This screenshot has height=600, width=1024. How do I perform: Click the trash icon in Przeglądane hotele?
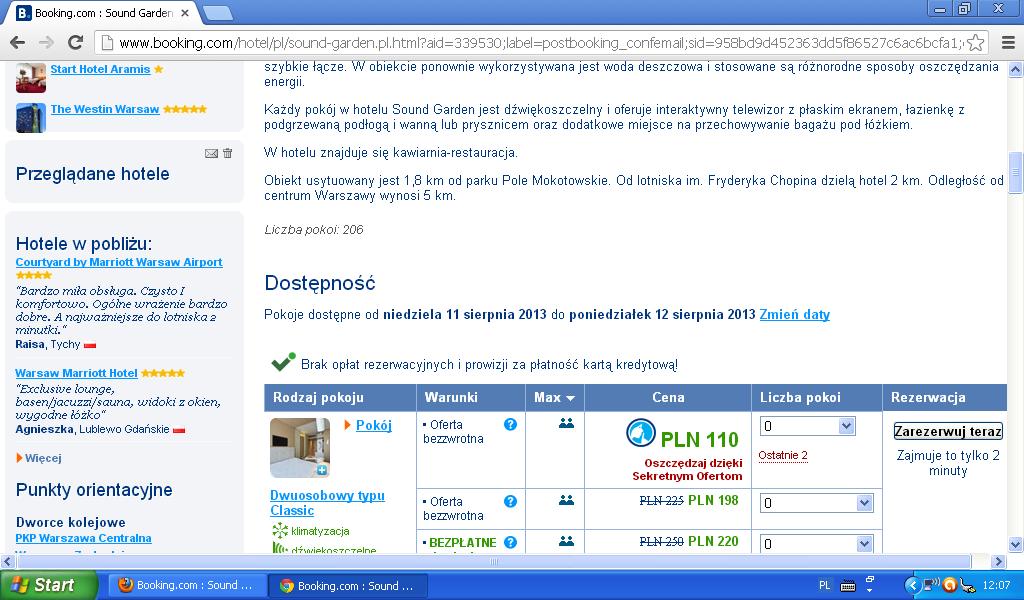[227, 153]
